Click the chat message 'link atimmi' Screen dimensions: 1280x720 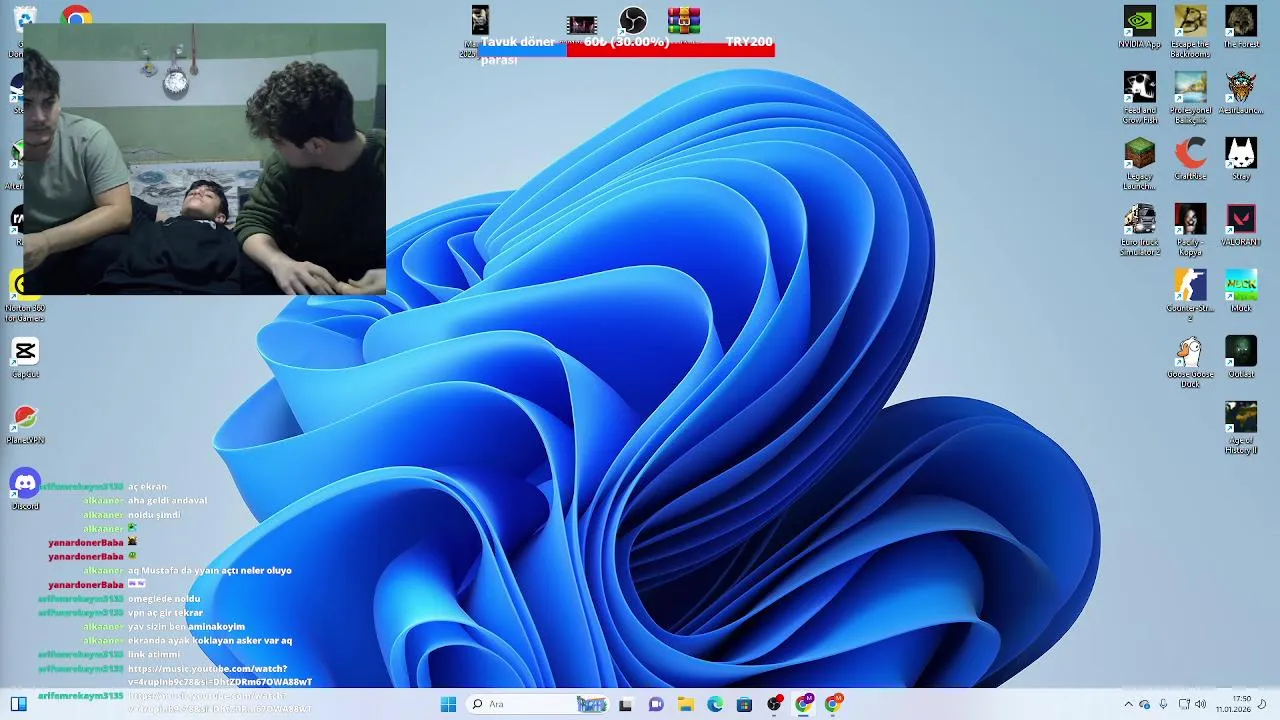pos(154,654)
